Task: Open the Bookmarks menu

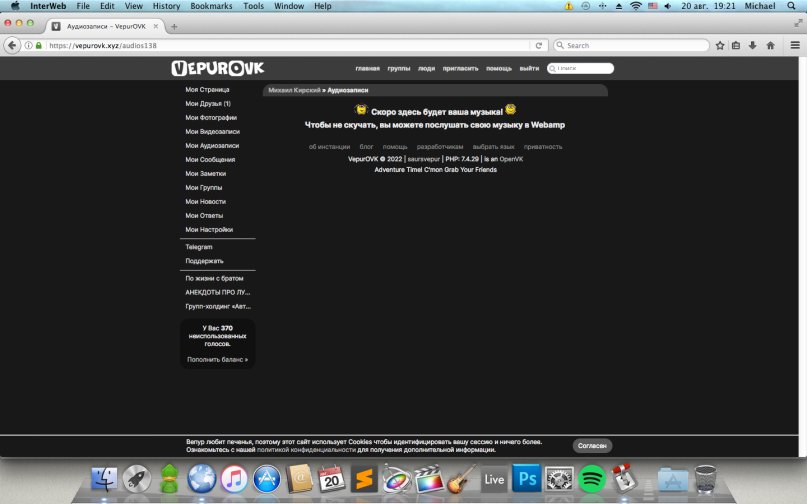Action: [x=211, y=6]
